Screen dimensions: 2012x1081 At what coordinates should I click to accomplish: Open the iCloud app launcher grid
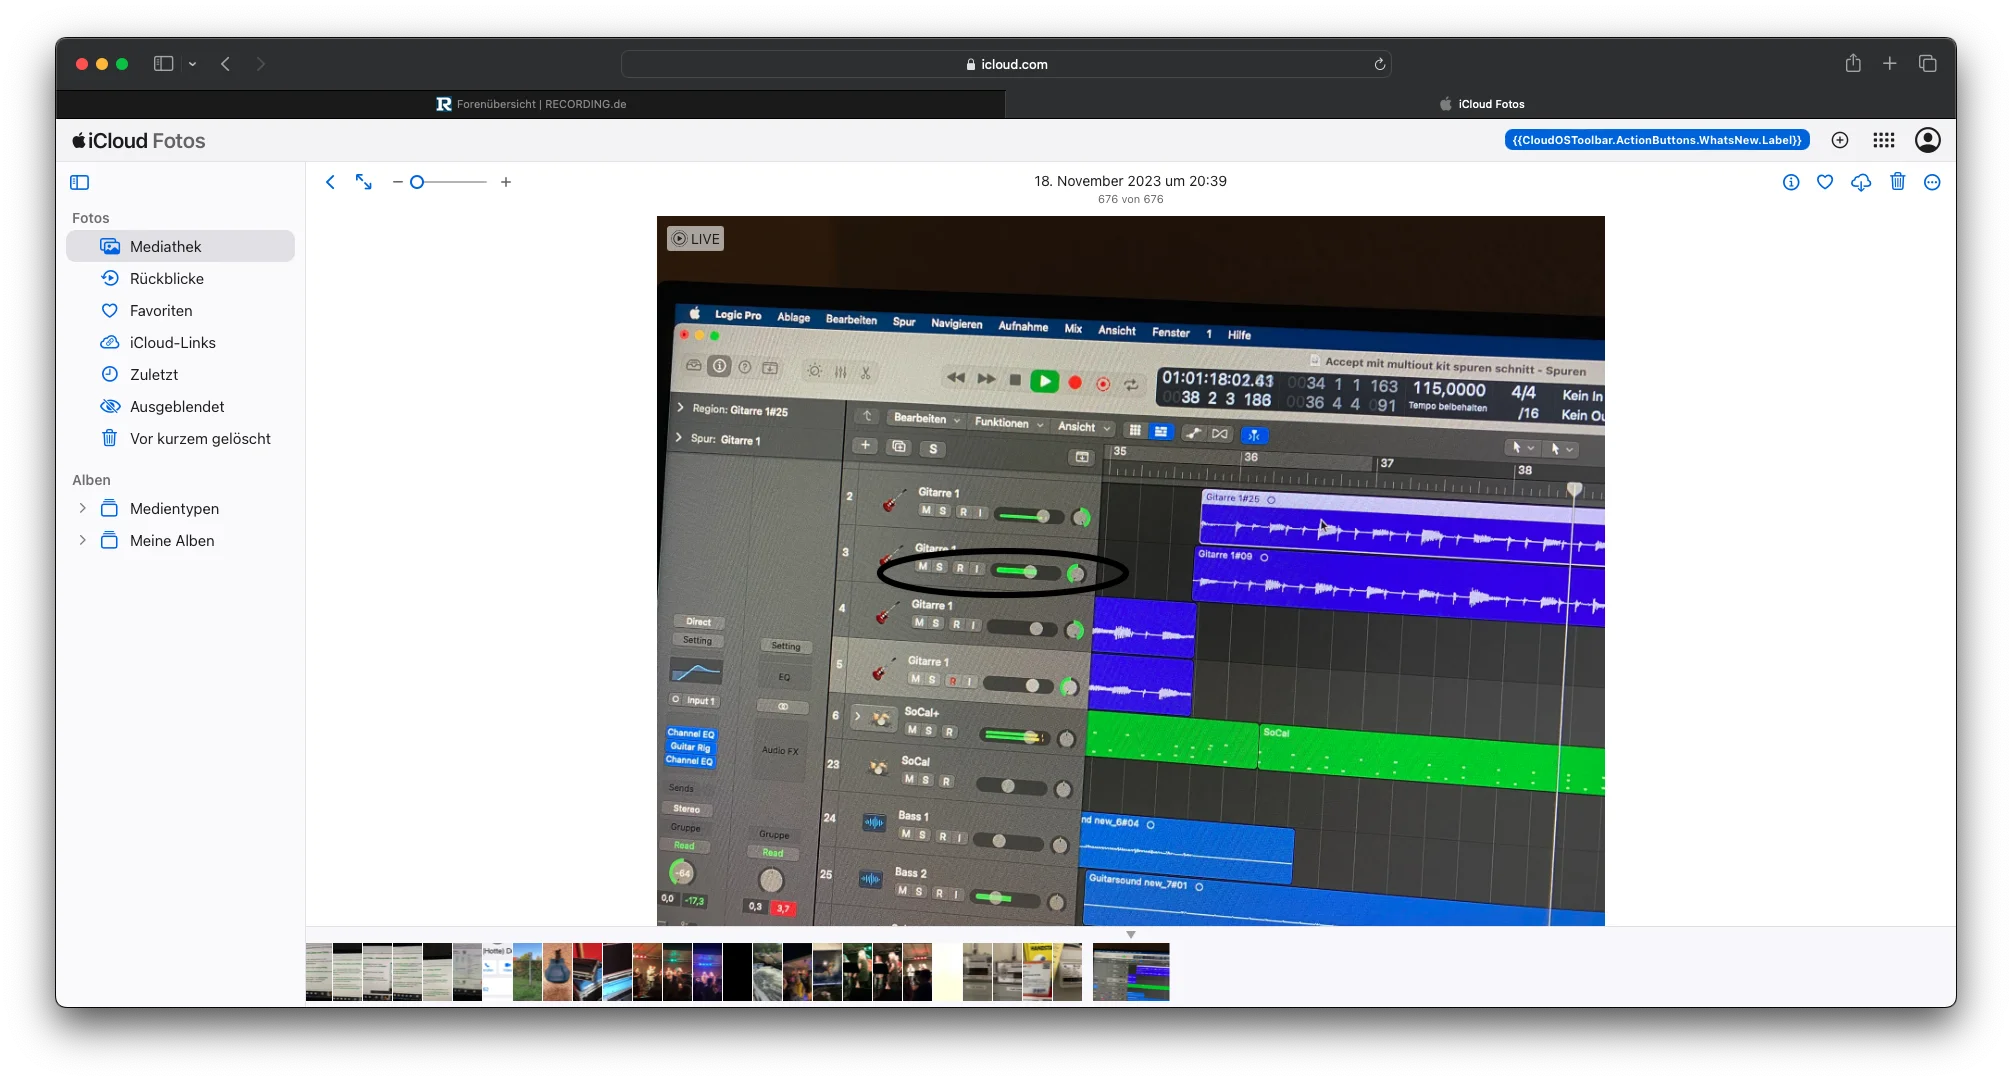(x=1884, y=140)
